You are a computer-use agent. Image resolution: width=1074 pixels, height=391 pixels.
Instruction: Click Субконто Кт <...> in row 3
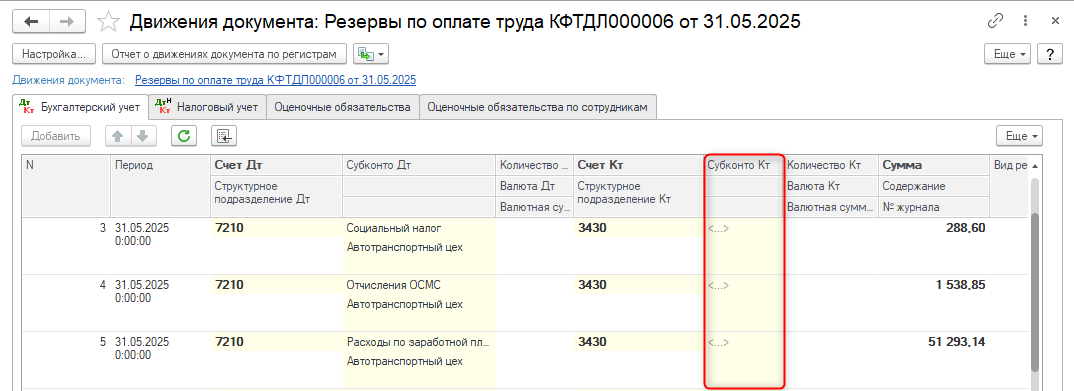click(x=743, y=228)
